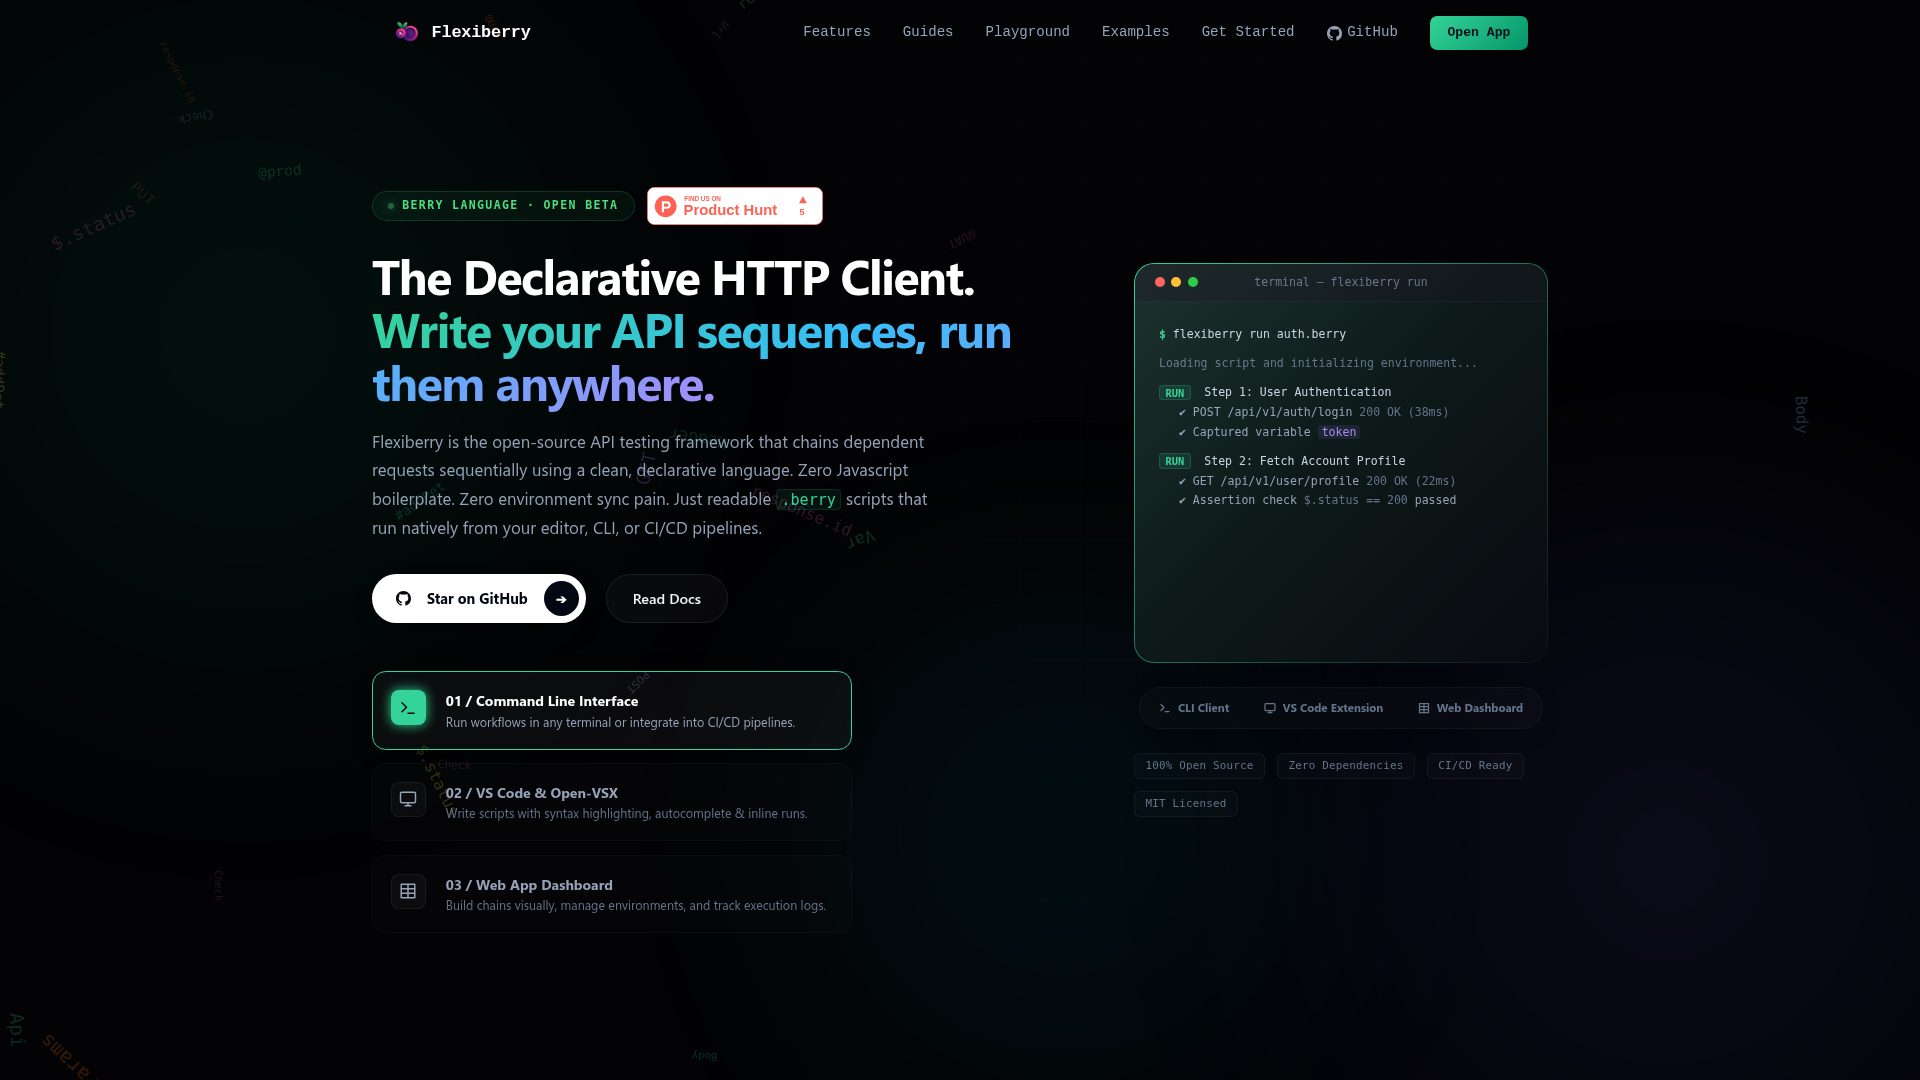
Task: Click the grid icon on Web Dashboard tab
Action: click(x=1424, y=708)
